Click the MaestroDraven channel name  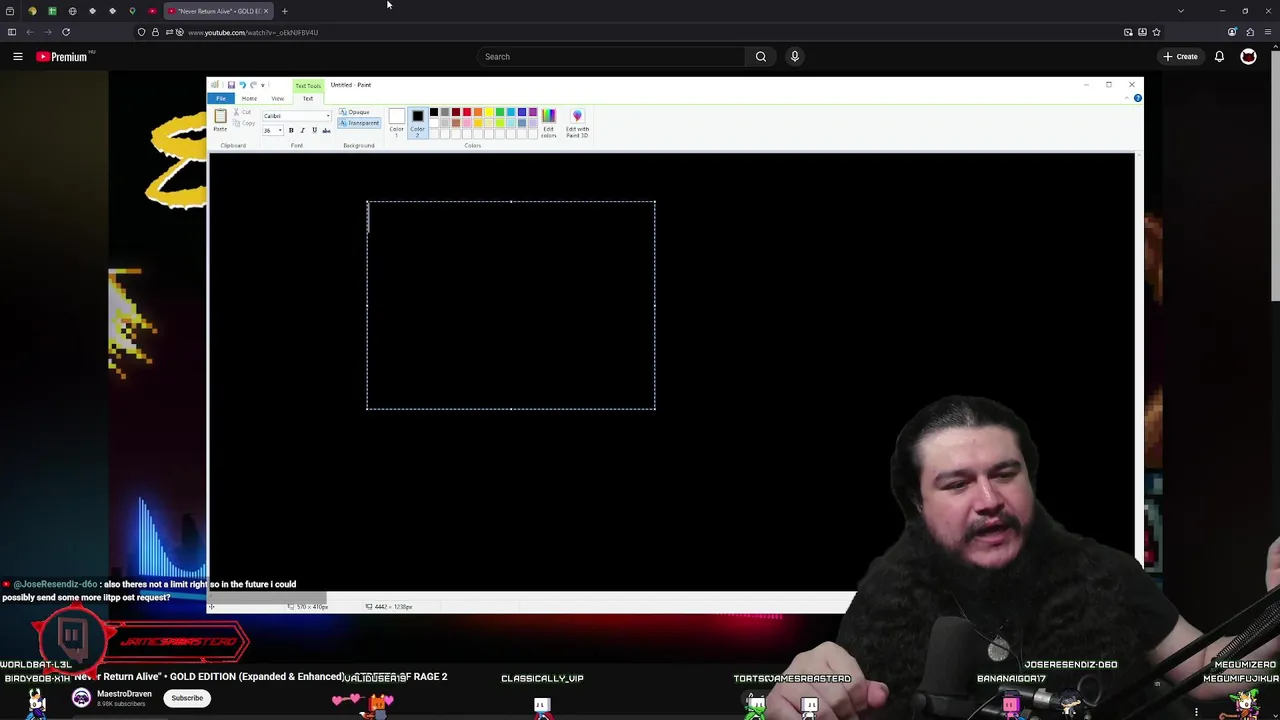[x=124, y=694]
